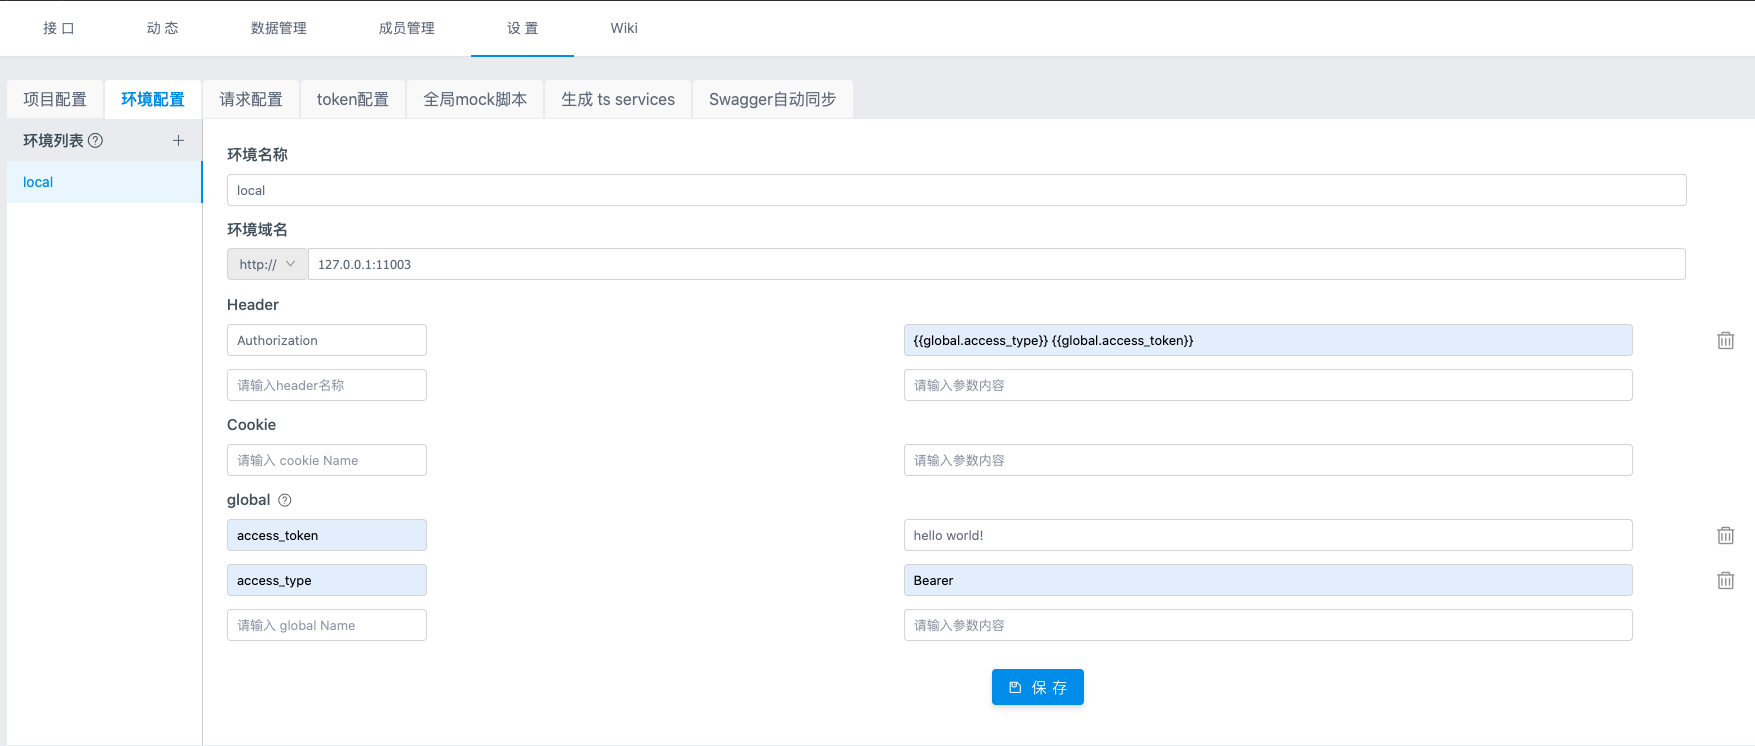The image size is (1755, 746).
Task: Delete the access_type global variable
Action: 1725,581
